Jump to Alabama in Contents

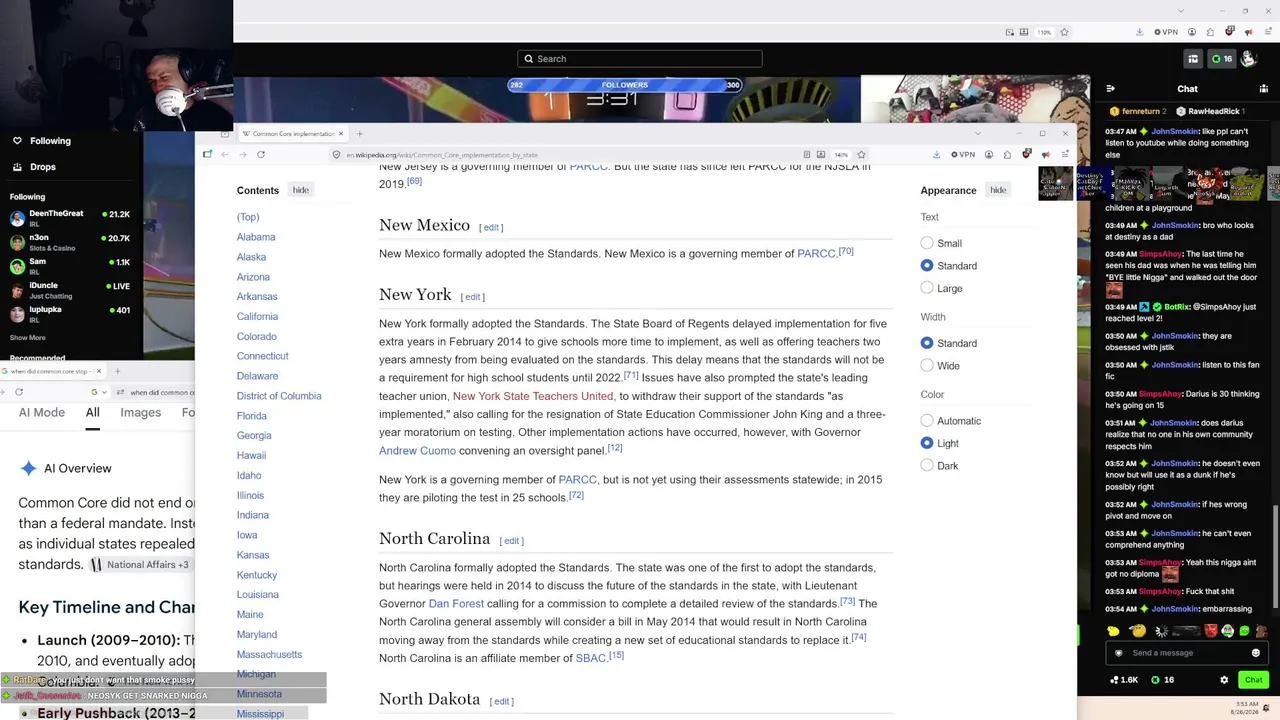[256, 237]
